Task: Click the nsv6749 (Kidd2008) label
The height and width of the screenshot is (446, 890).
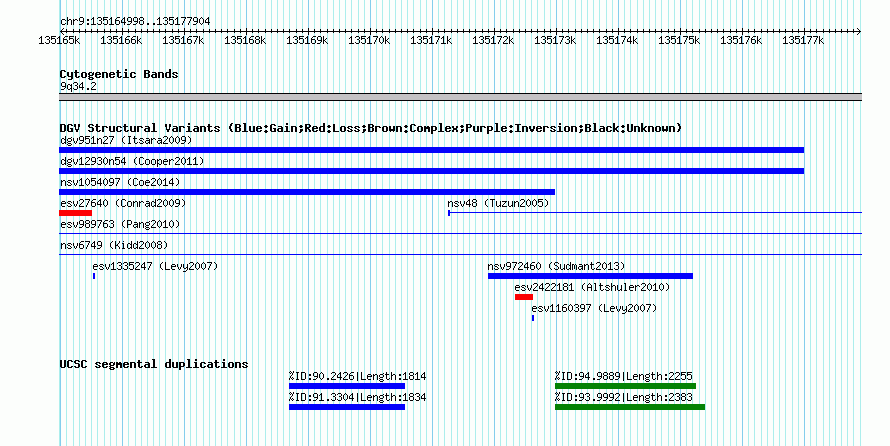Action: coord(114,245)
